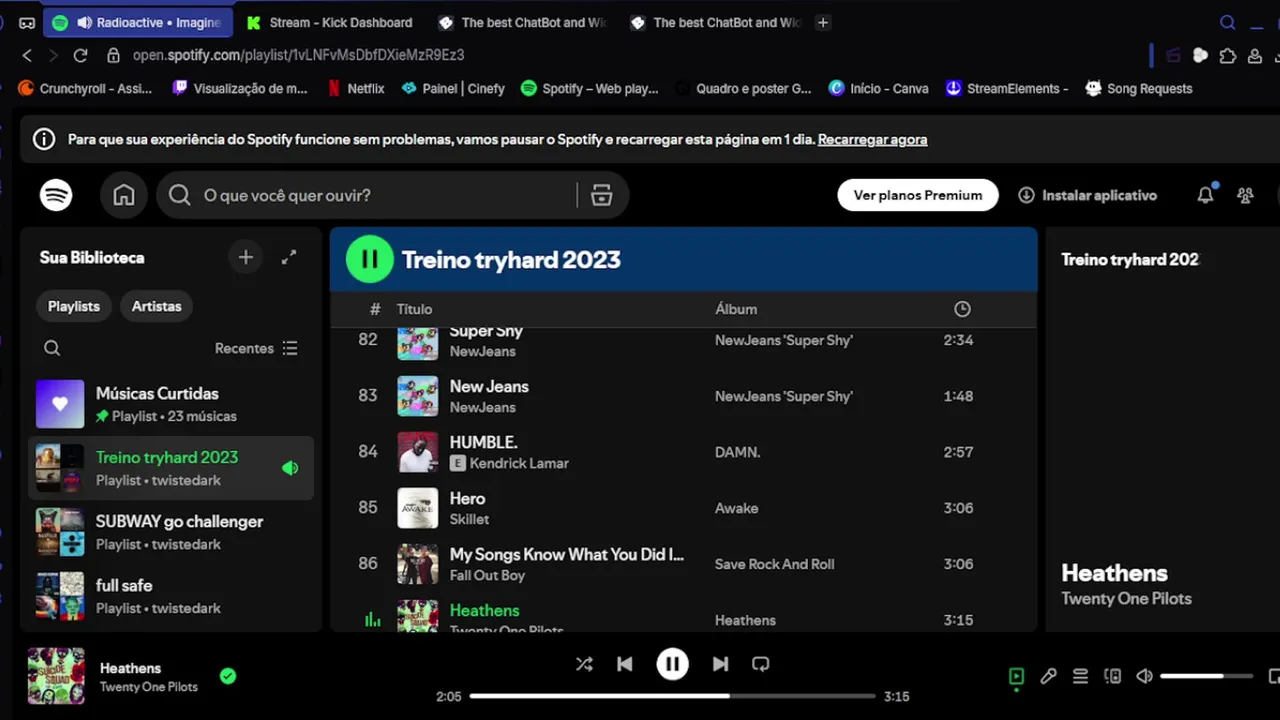
Task: Open Twenty One Pilots artist in right panel
Action: coord(1126,598)
